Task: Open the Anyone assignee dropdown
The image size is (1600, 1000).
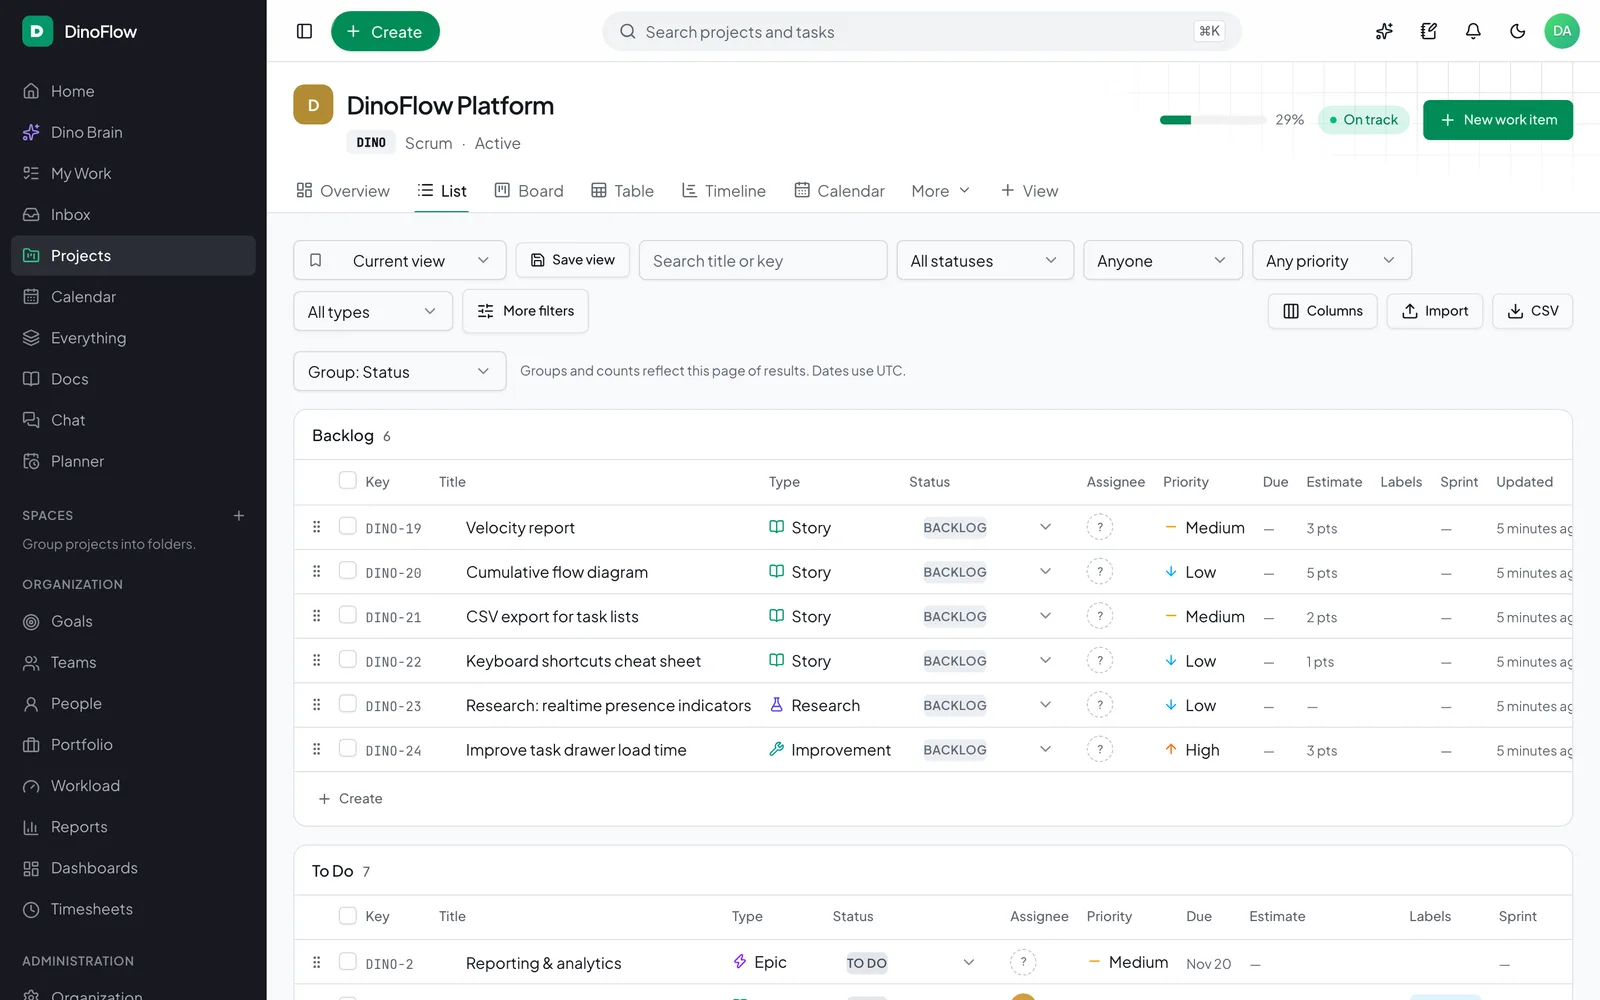Action: click(x=1163, y=260)
